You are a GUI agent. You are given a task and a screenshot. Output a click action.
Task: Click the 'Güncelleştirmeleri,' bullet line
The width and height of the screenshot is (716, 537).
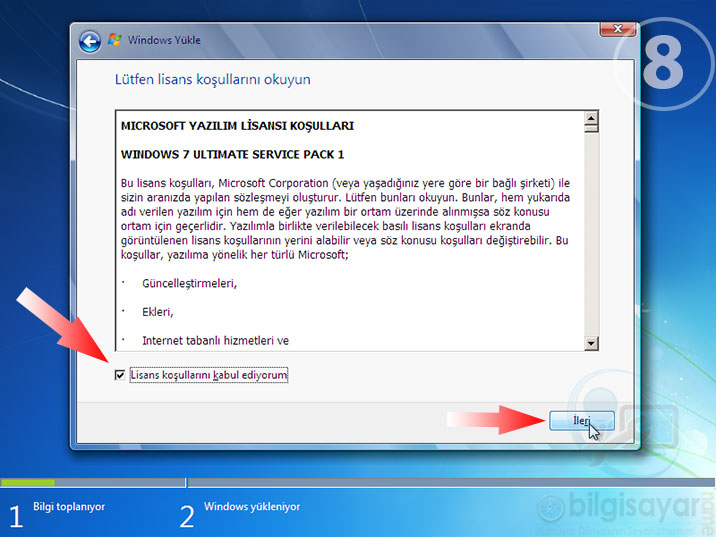pos(190,284)
